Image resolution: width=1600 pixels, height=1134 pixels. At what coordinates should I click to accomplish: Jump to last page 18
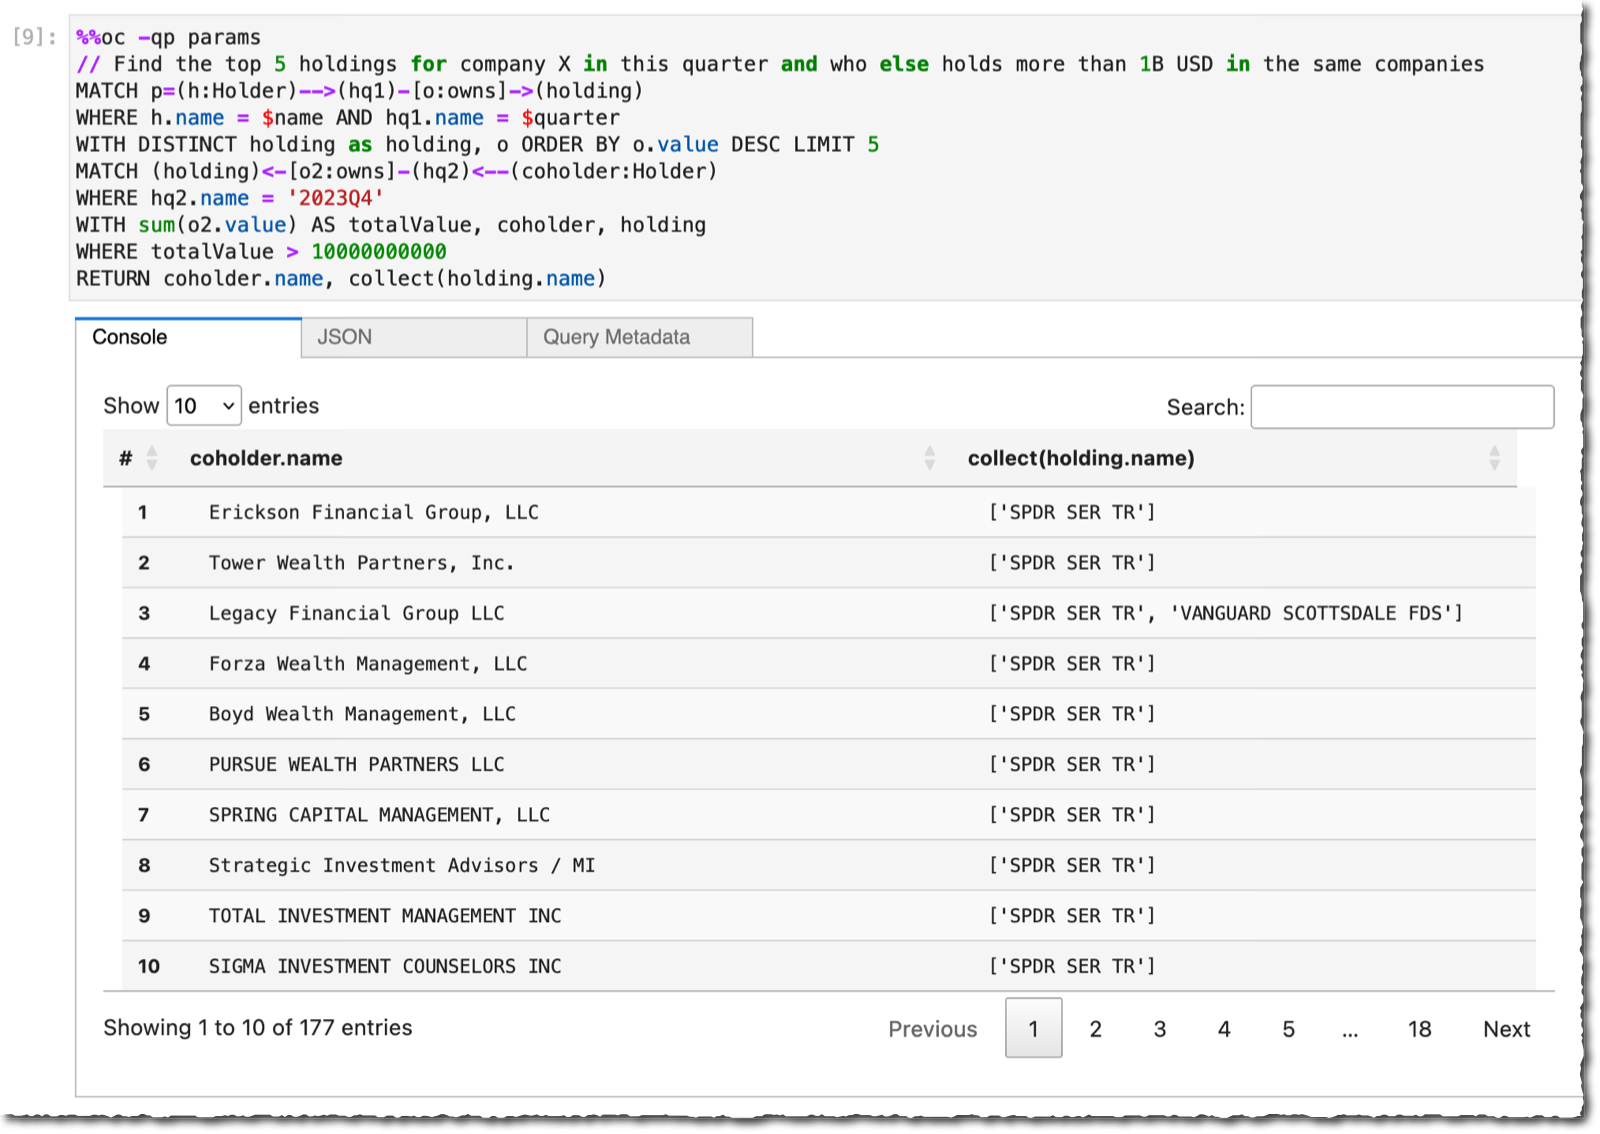1419,1029
